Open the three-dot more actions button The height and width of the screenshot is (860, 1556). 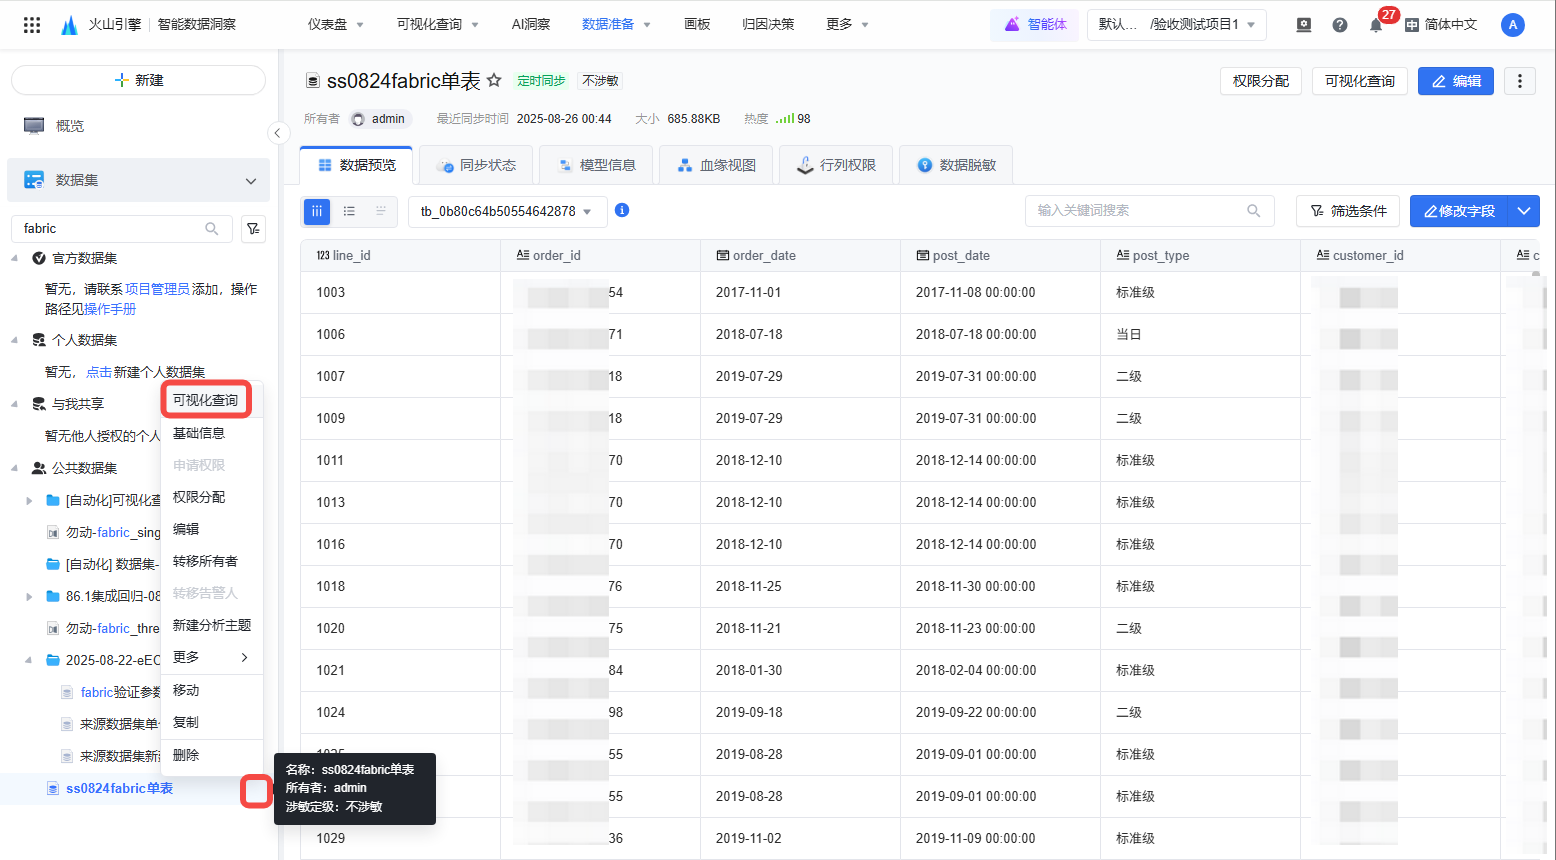pos(1519,81)
